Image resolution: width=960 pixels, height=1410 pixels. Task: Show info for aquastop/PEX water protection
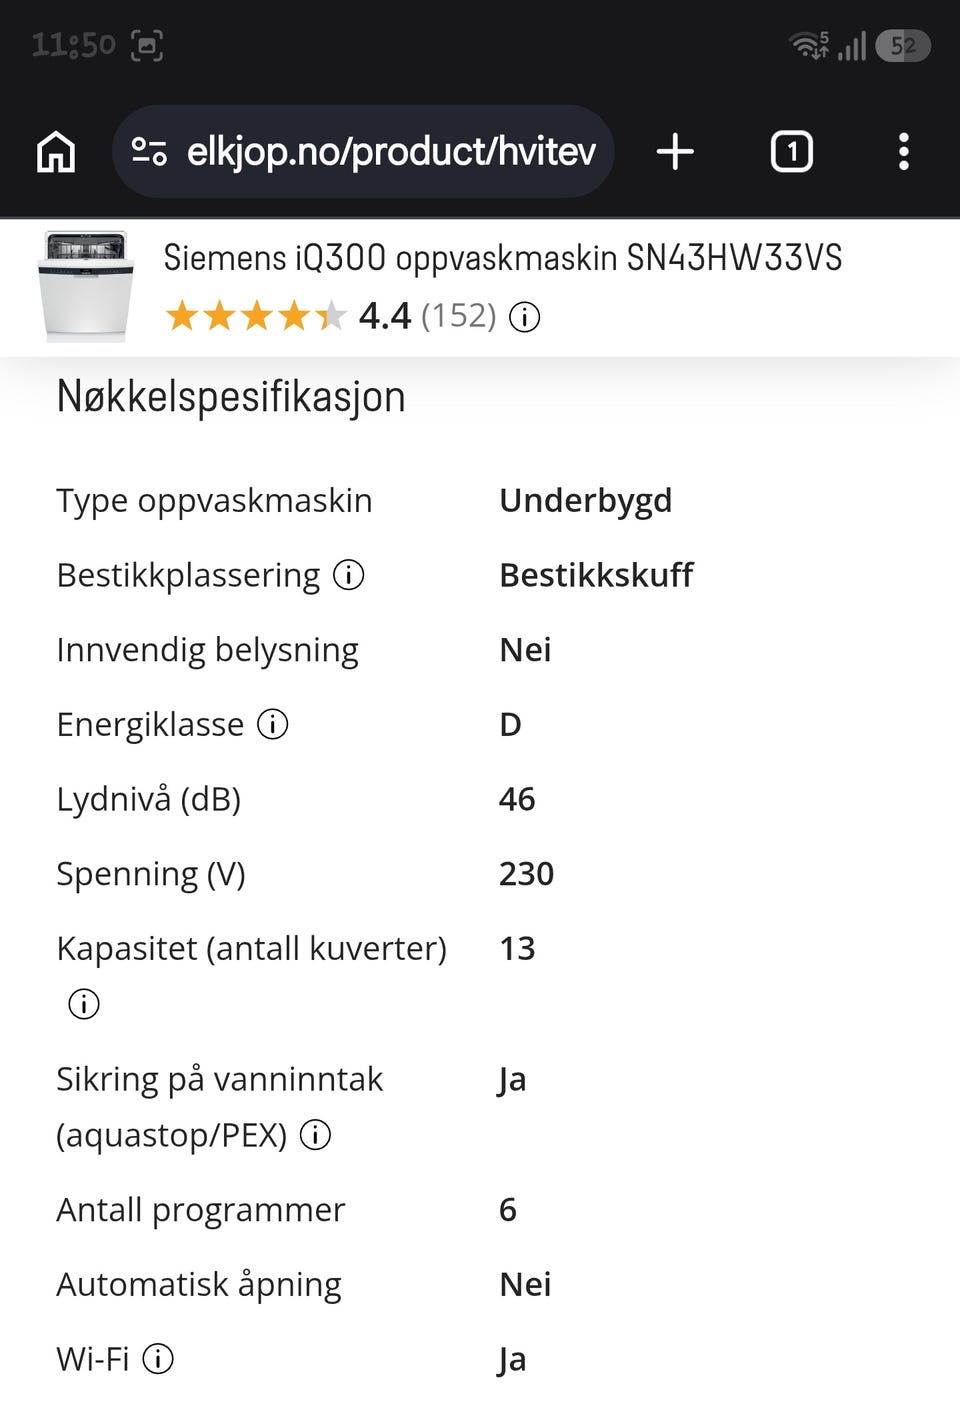tap(315, 1135)
